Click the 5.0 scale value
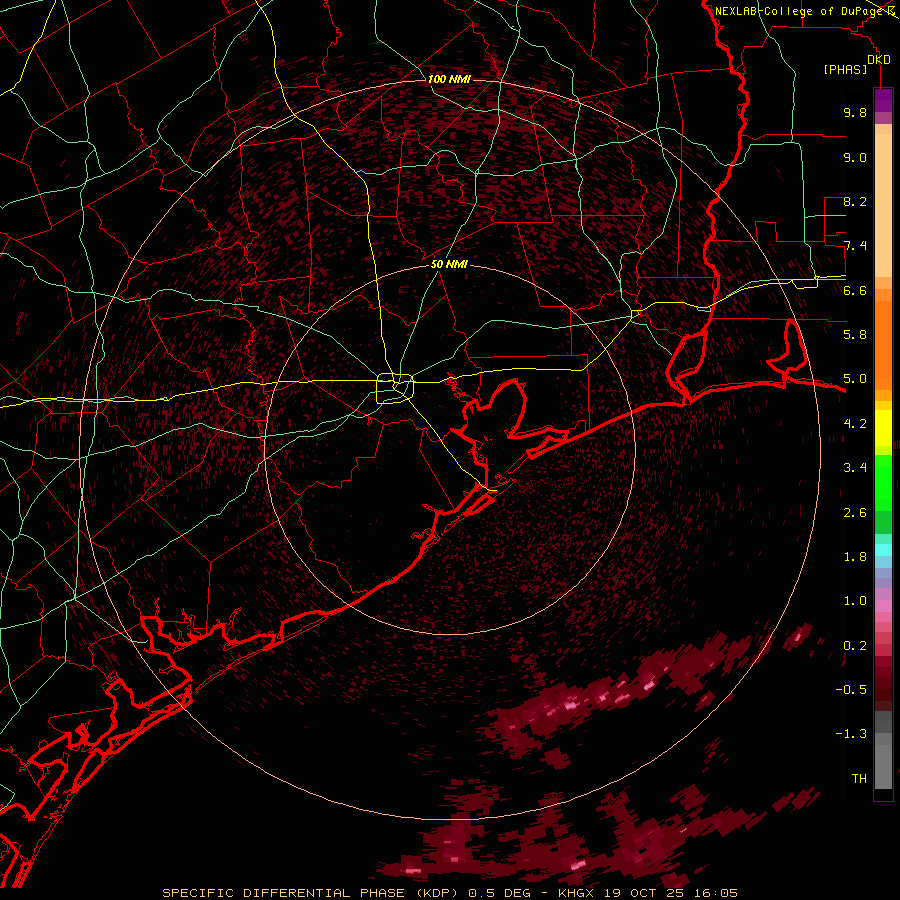 pyautogui.click(x=855, y=379)
